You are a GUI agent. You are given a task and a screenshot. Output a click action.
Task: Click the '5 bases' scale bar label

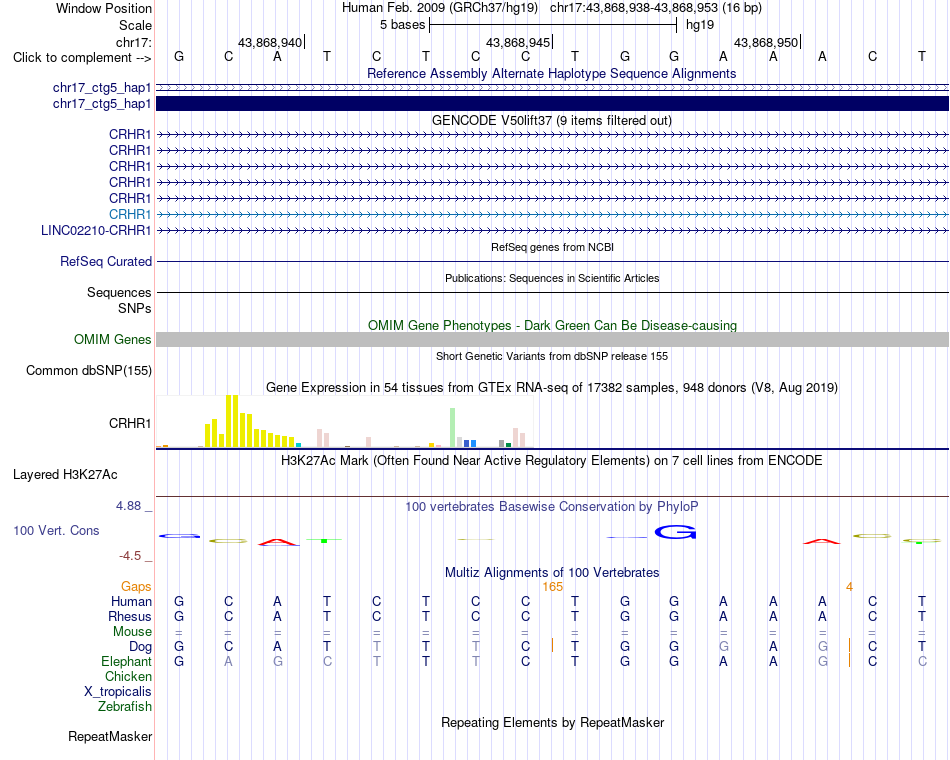tap(402, 25)
